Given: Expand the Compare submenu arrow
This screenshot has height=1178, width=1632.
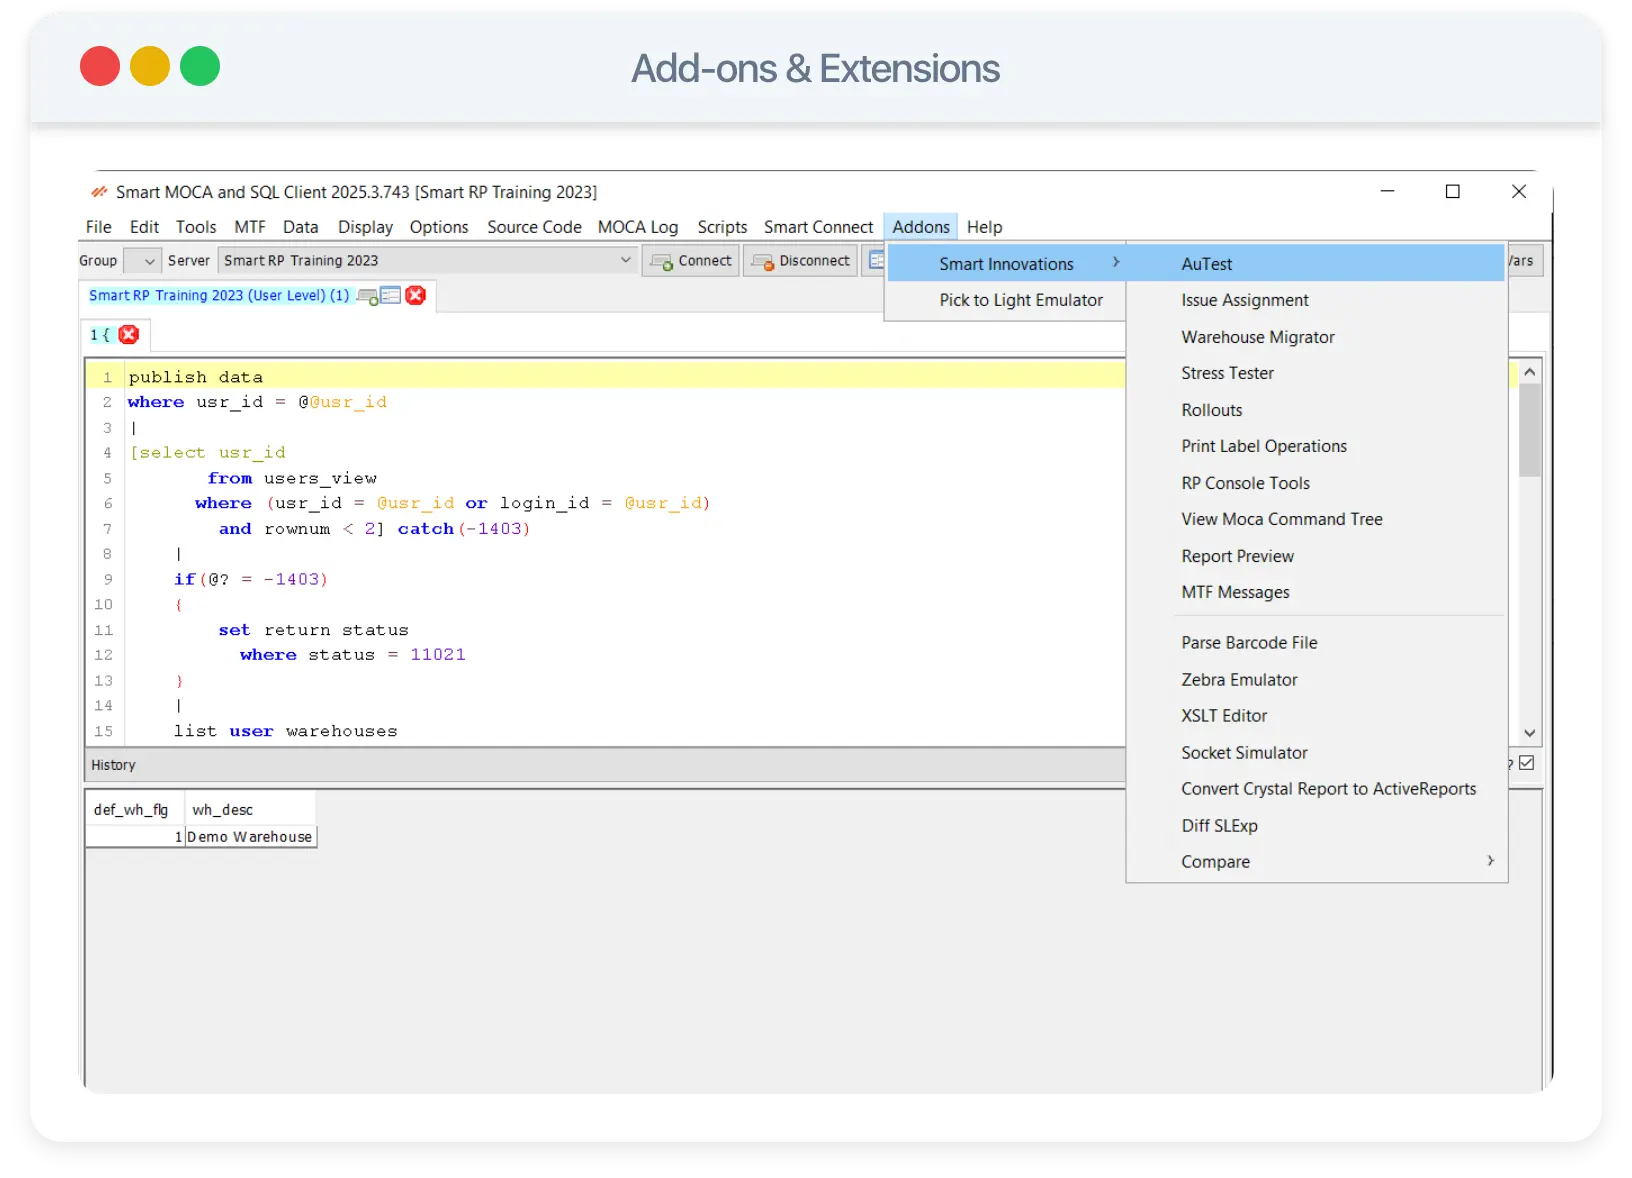Looking at the screenshot, I should point(1490,861).
